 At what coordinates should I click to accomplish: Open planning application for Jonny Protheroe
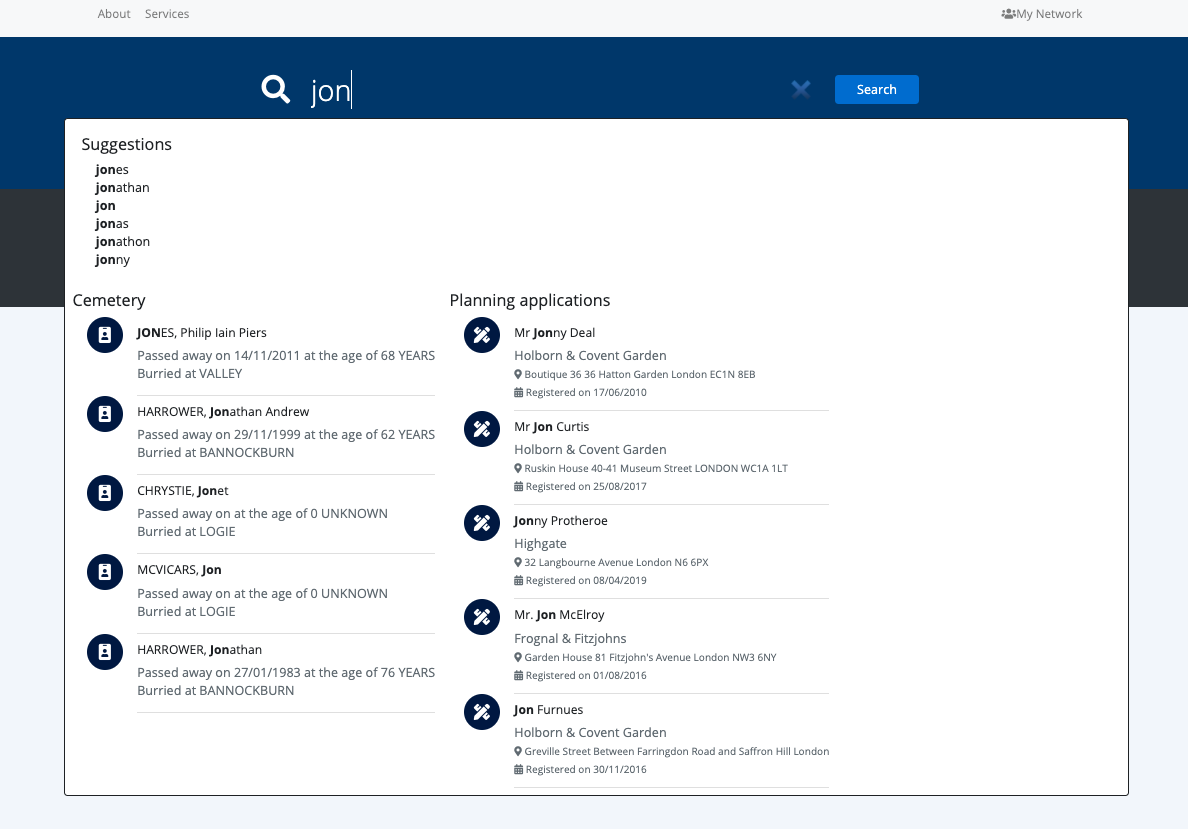click(x=561, y=521)
